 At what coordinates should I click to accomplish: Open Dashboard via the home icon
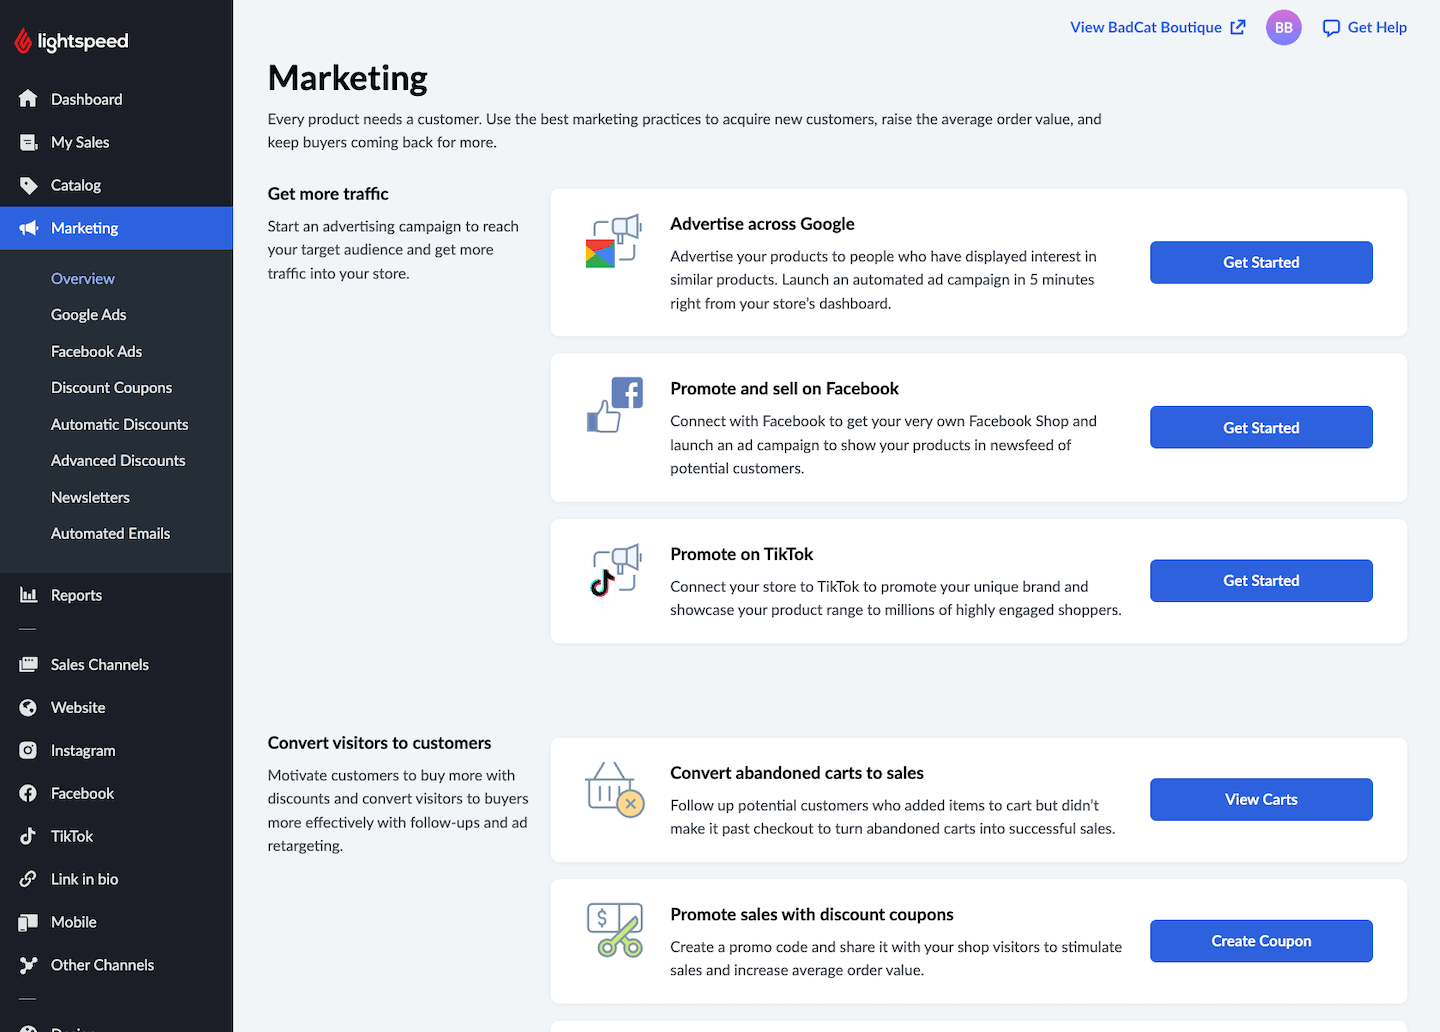(x=28, y=99)
